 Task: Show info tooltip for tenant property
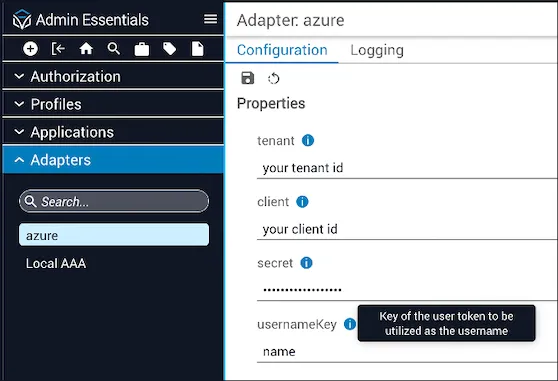308,141
